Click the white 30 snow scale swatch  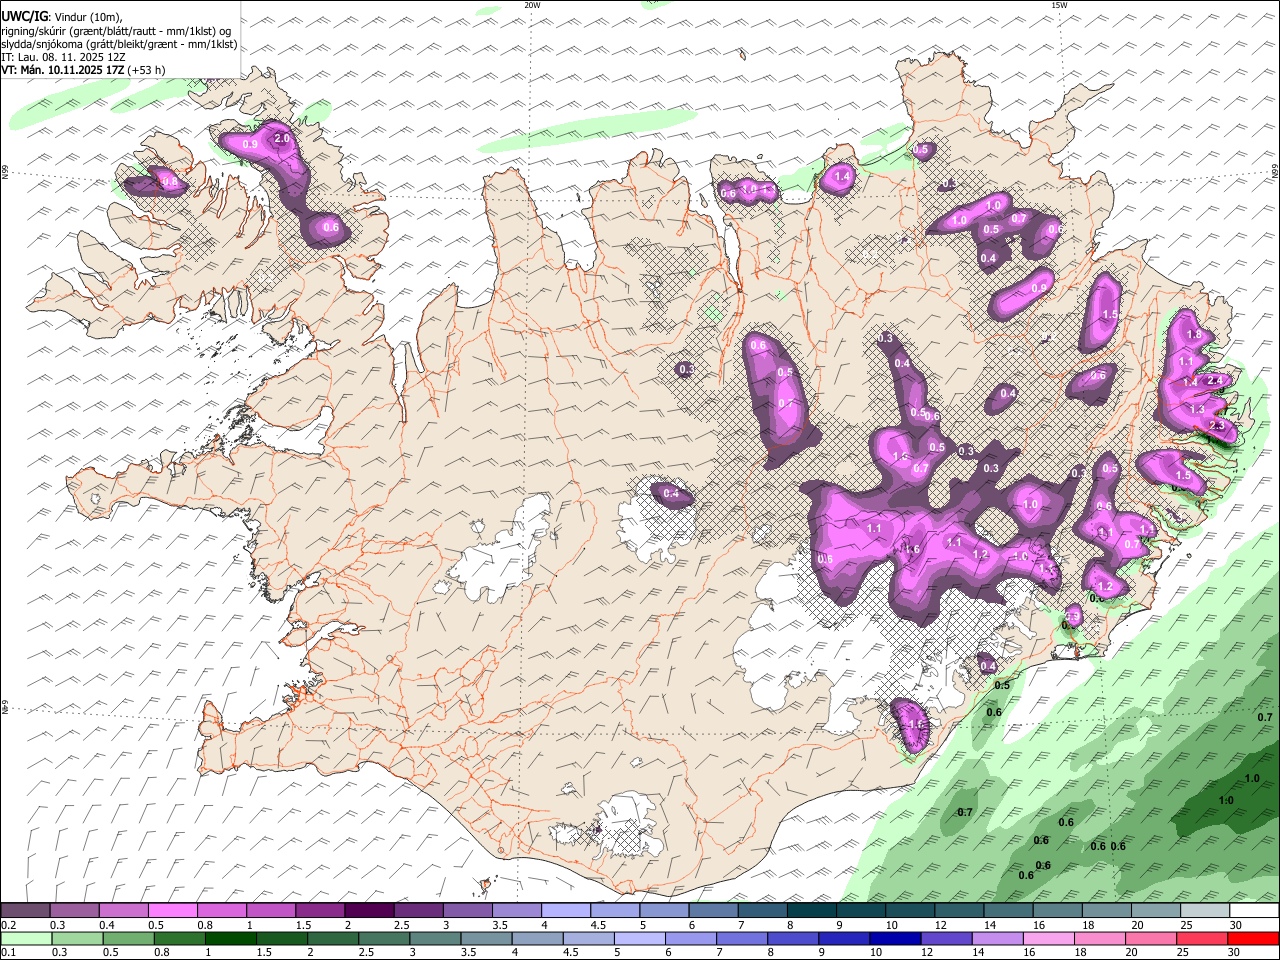(x=1254, y=911)
